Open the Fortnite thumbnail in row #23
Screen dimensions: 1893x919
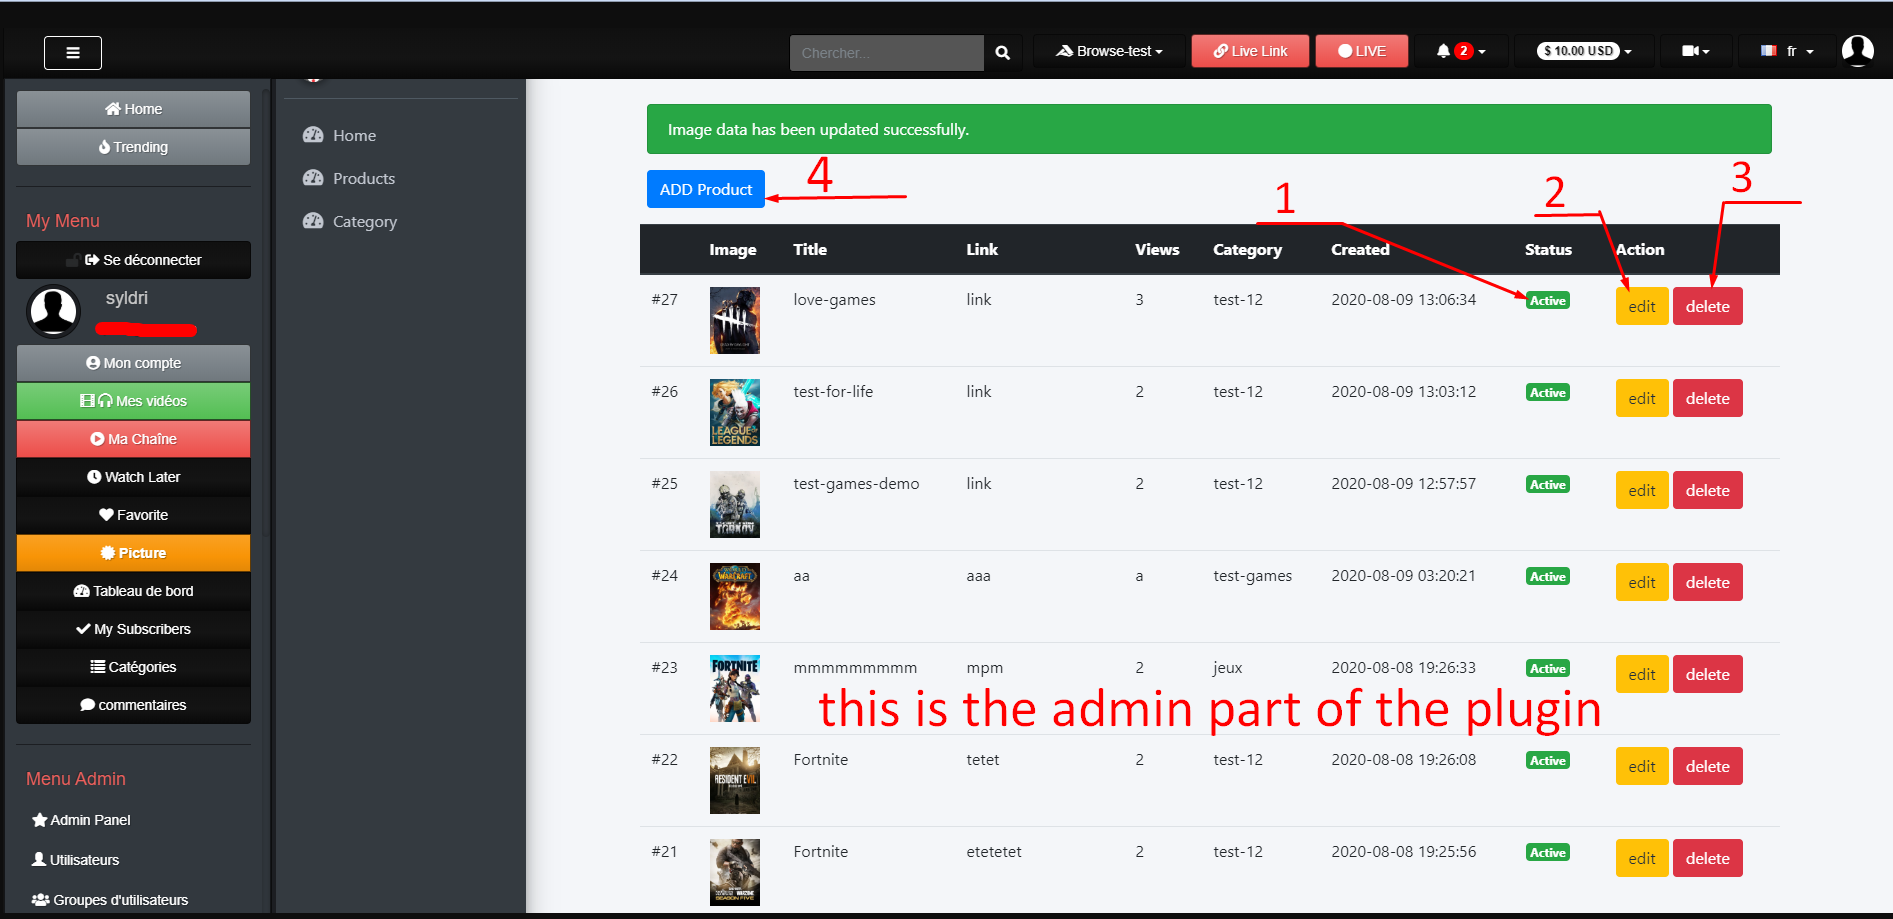(735, 688)
